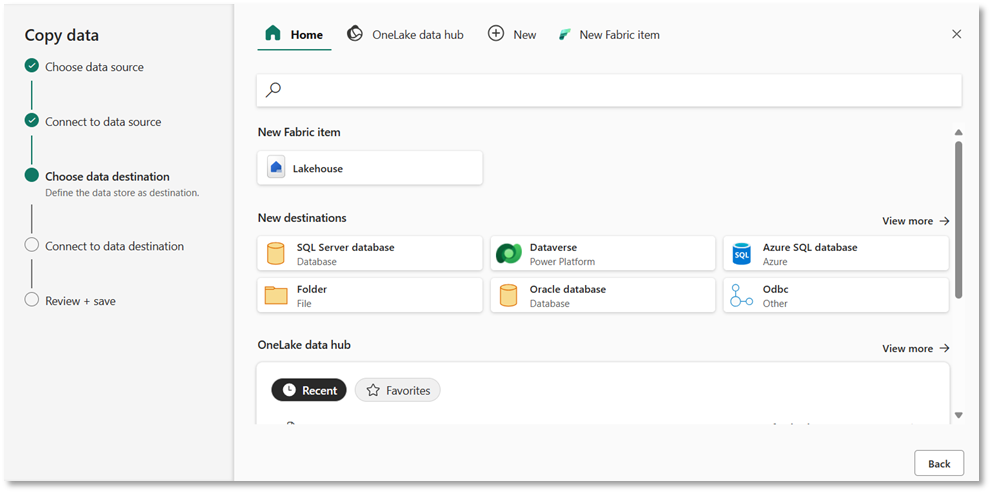Select the Folder file destination icon
Screen dimensions: 992x494
(276, 295)
